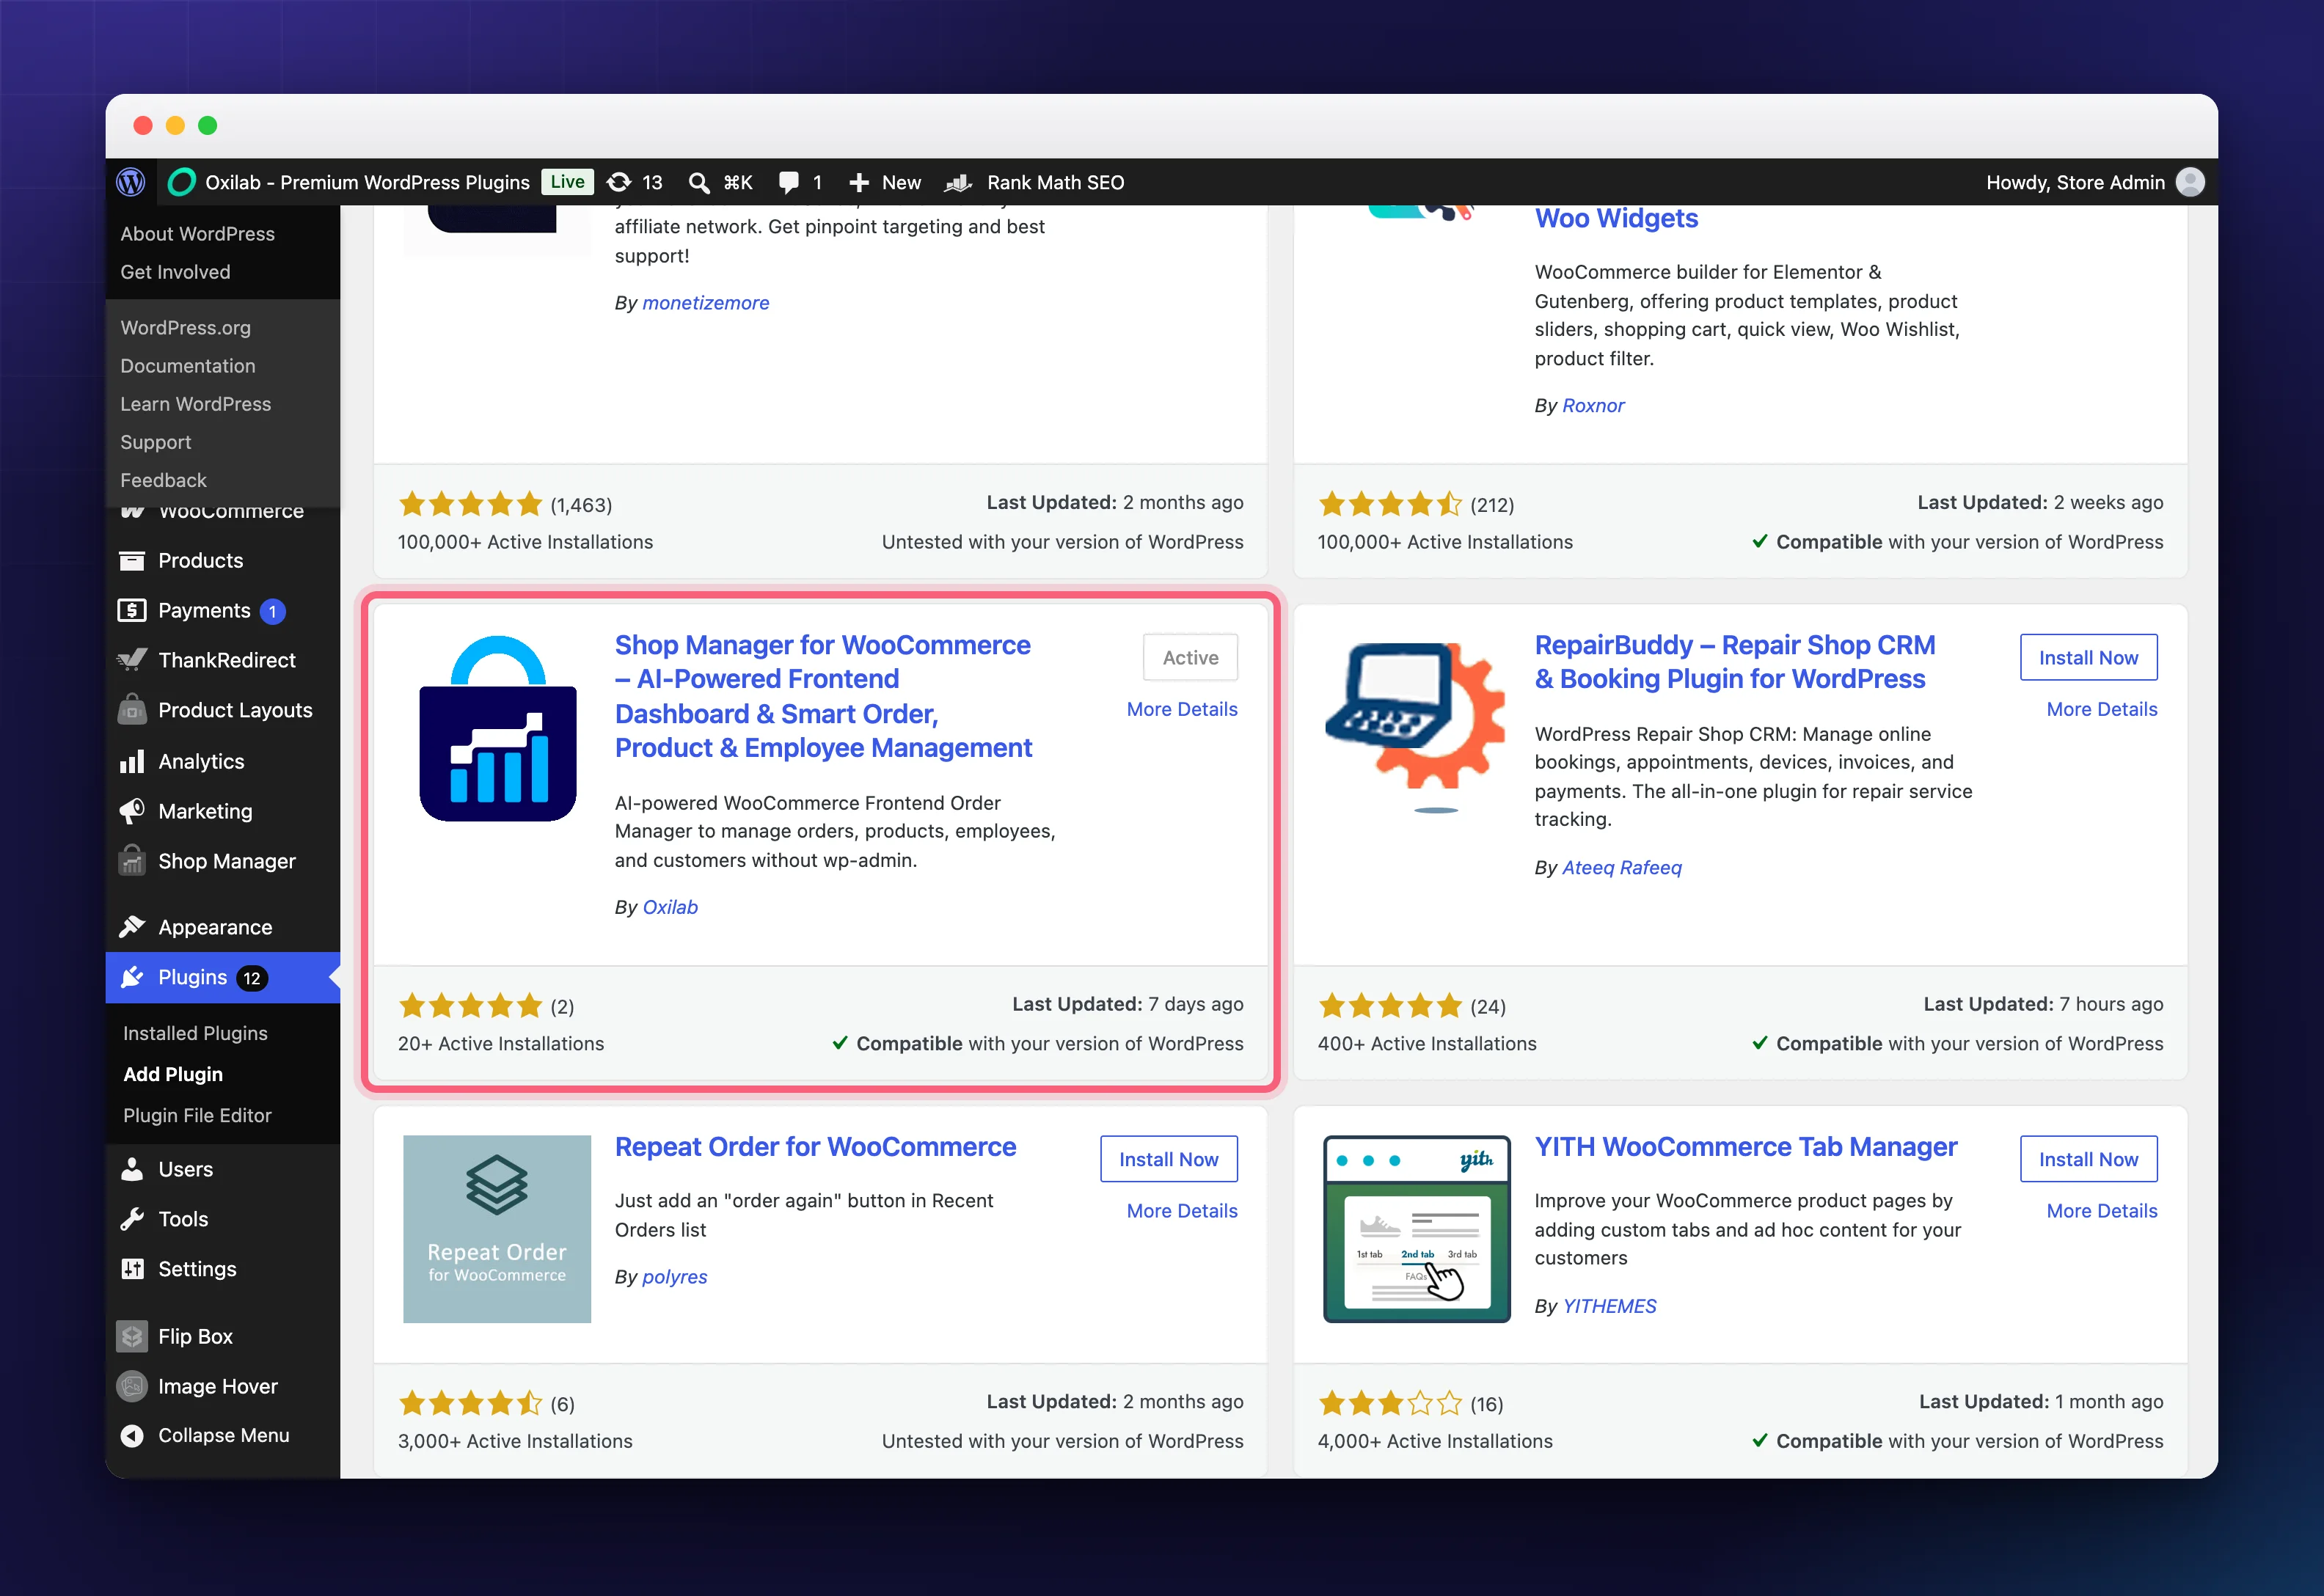Open Appearance paintbrush icon
2324x1596 pixels.
click(132, 927)
